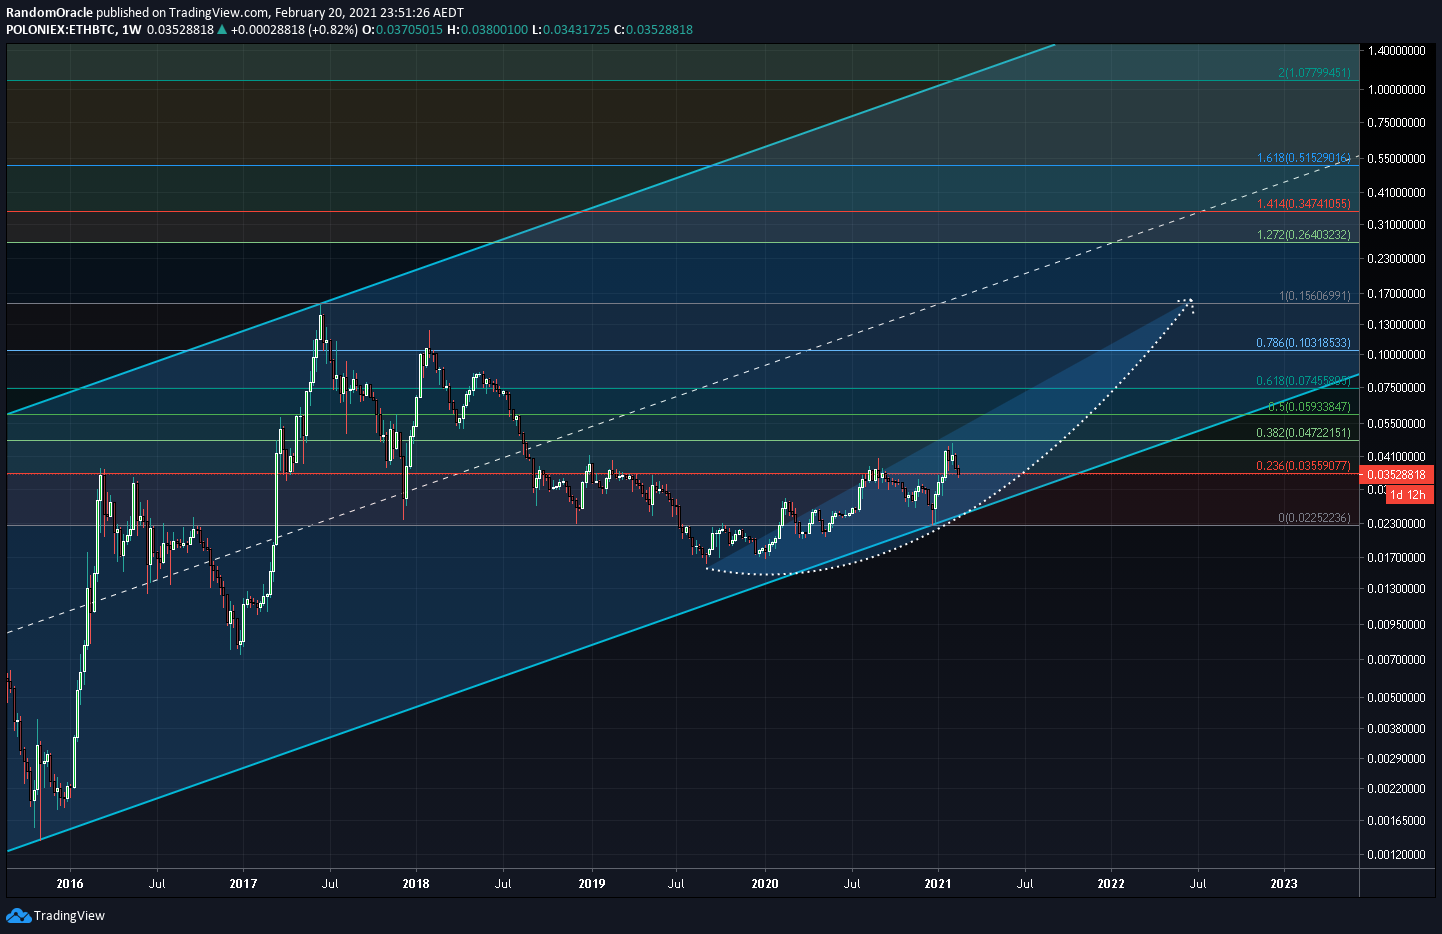Select Fibonacci label 1.618(0.51529016)

(x=1304, y=158)
